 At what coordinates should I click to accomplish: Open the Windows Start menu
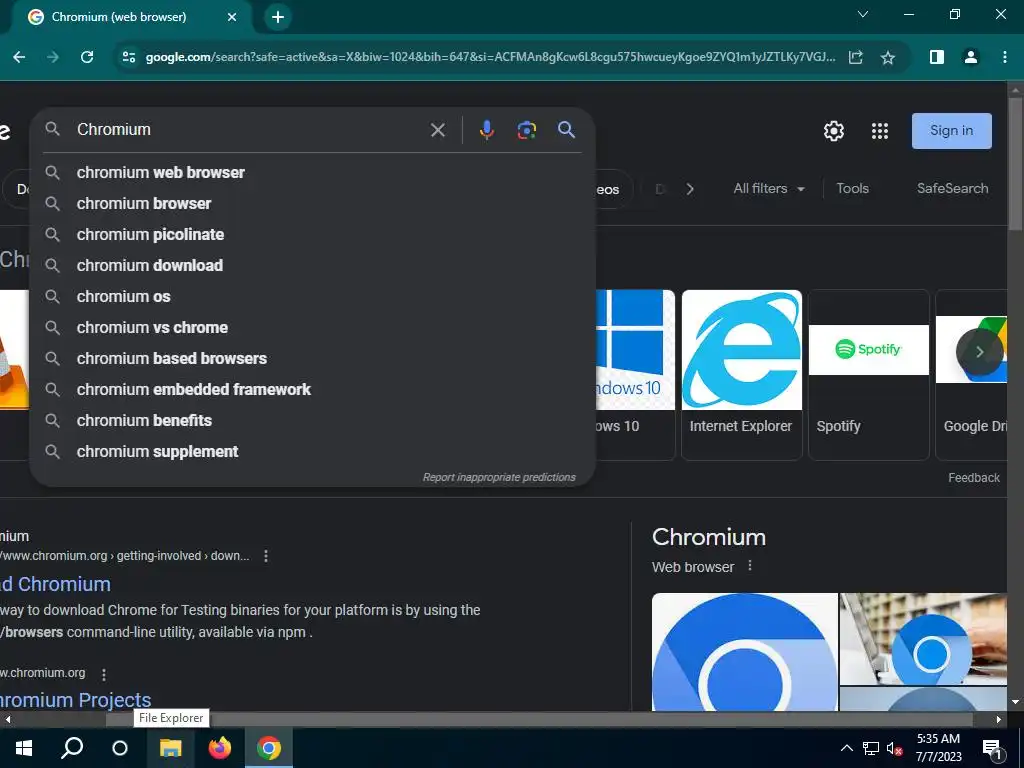(x=24, y=748)
